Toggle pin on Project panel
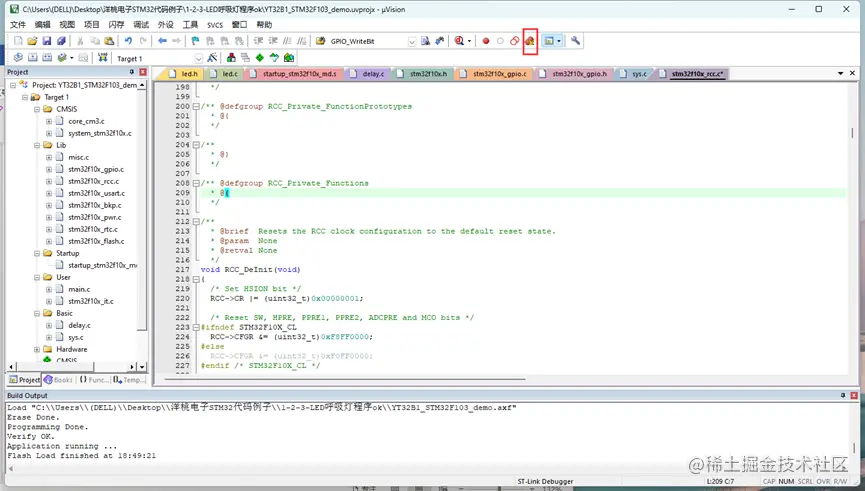This screenshot has height=491, width=865. [131, 72]
